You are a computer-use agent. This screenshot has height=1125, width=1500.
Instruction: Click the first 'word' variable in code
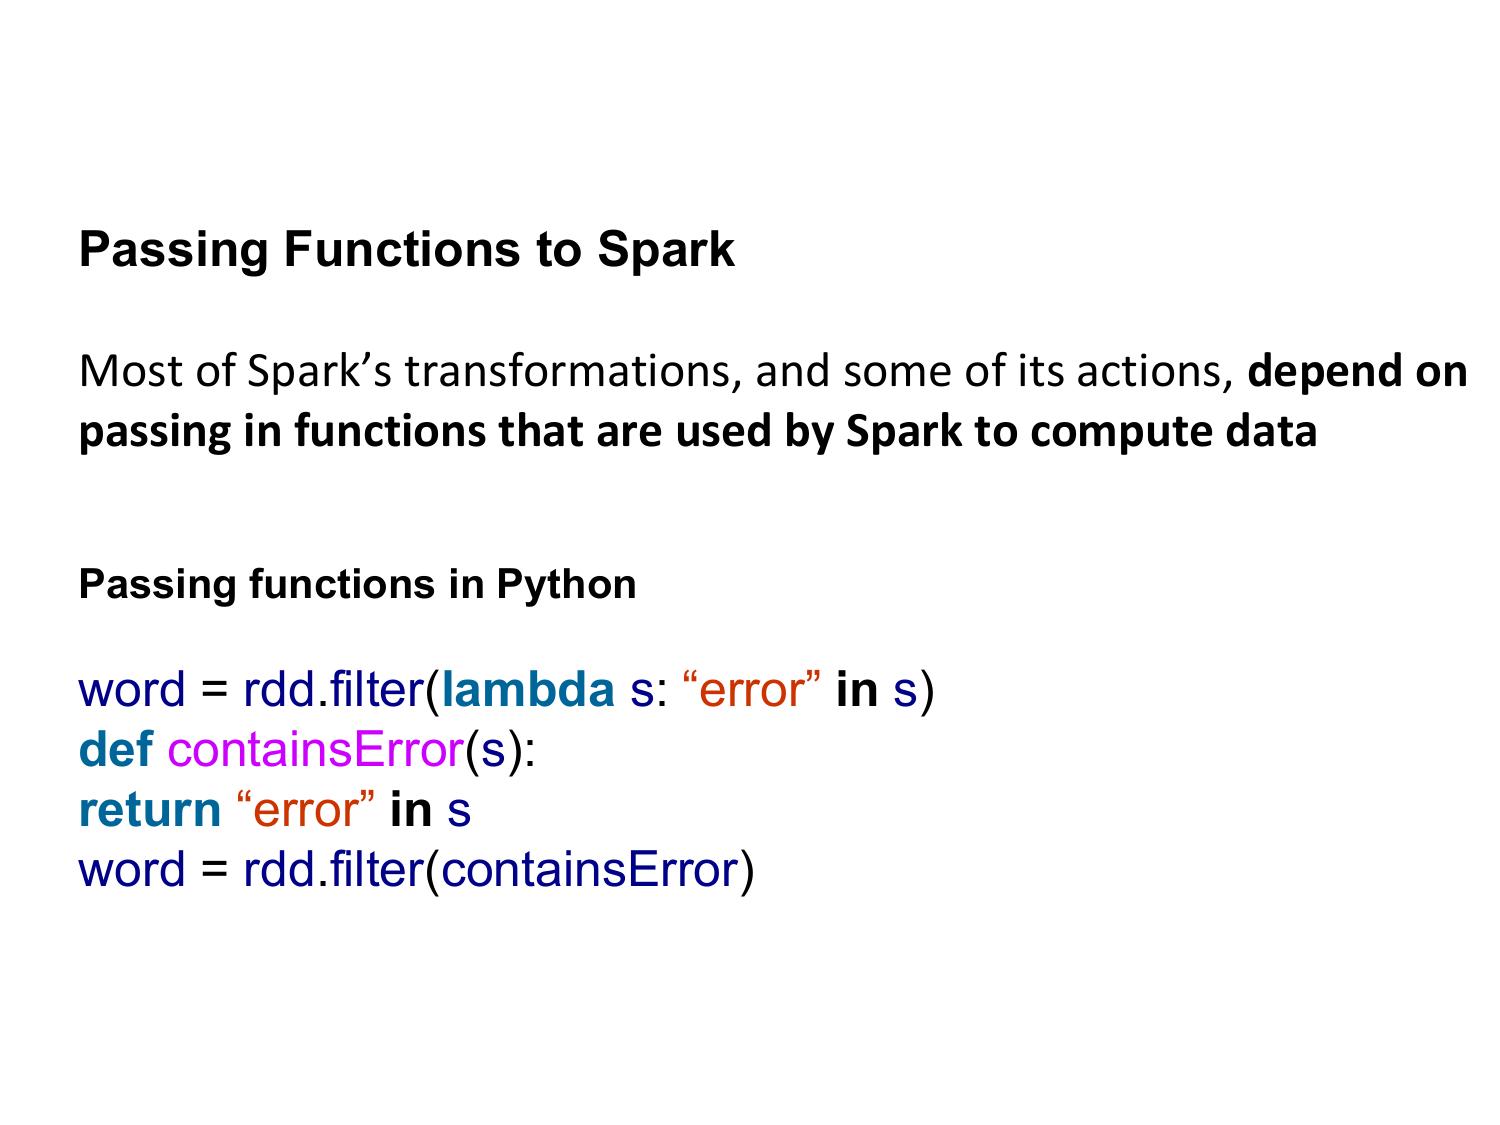(x=132, y=689)
